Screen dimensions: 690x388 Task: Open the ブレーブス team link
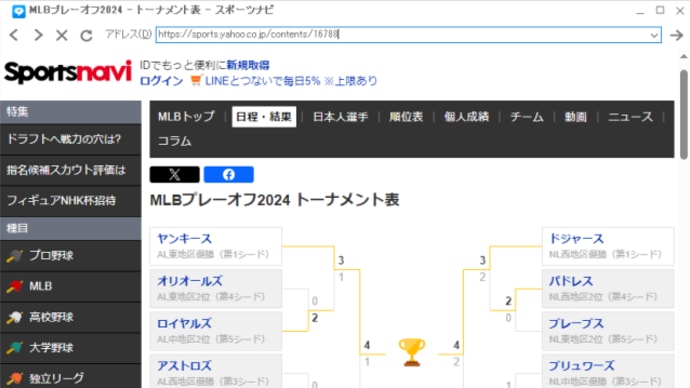(x=576, y=324)
